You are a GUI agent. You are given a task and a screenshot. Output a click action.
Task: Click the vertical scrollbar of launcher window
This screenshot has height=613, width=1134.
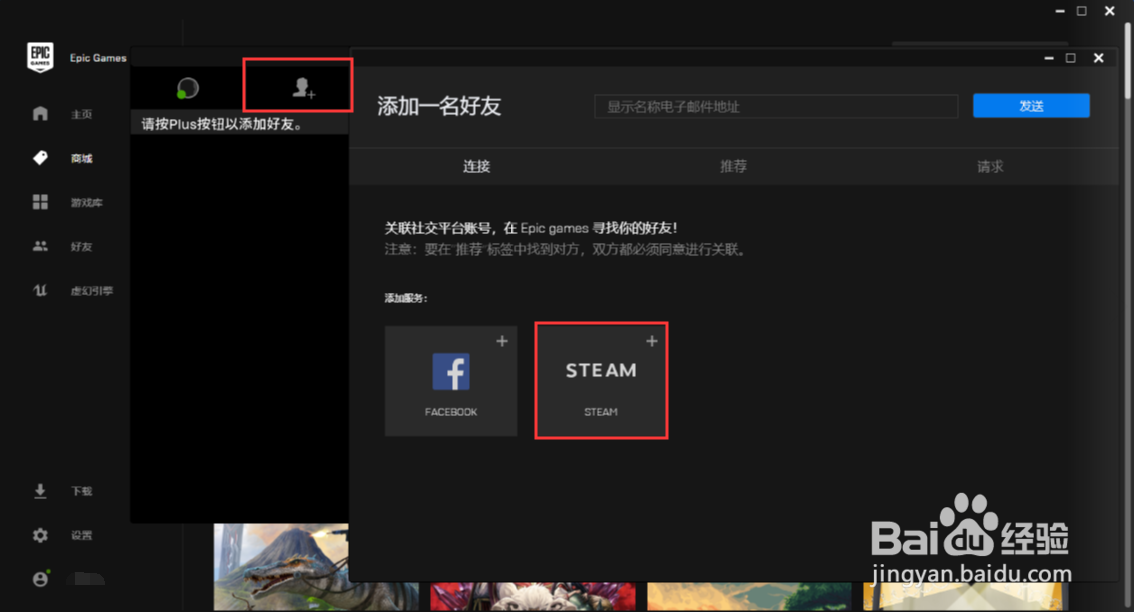1127,61
